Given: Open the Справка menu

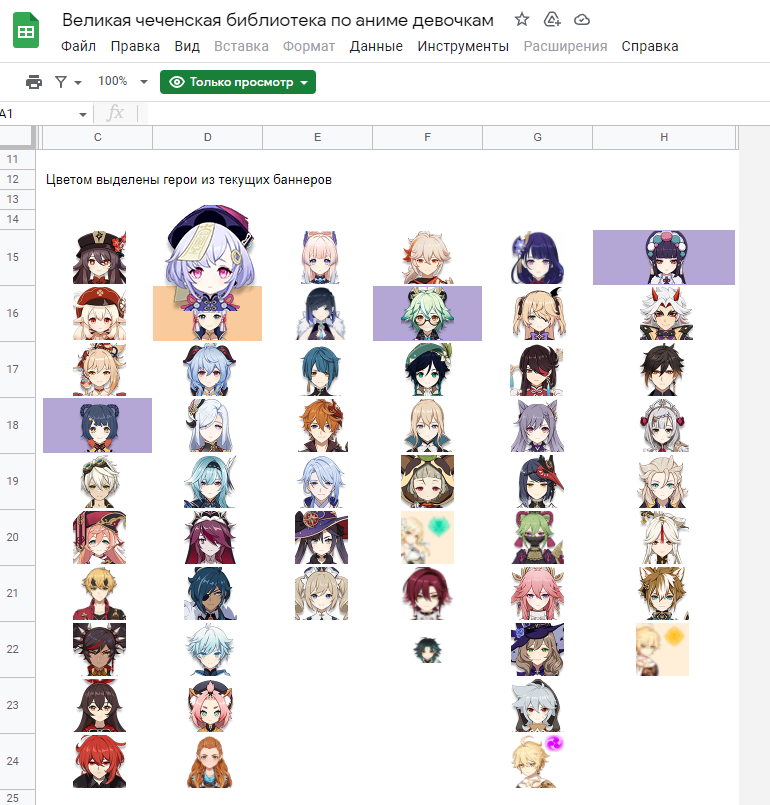Looking at the screenshot, I should click(x=650, y=46).
